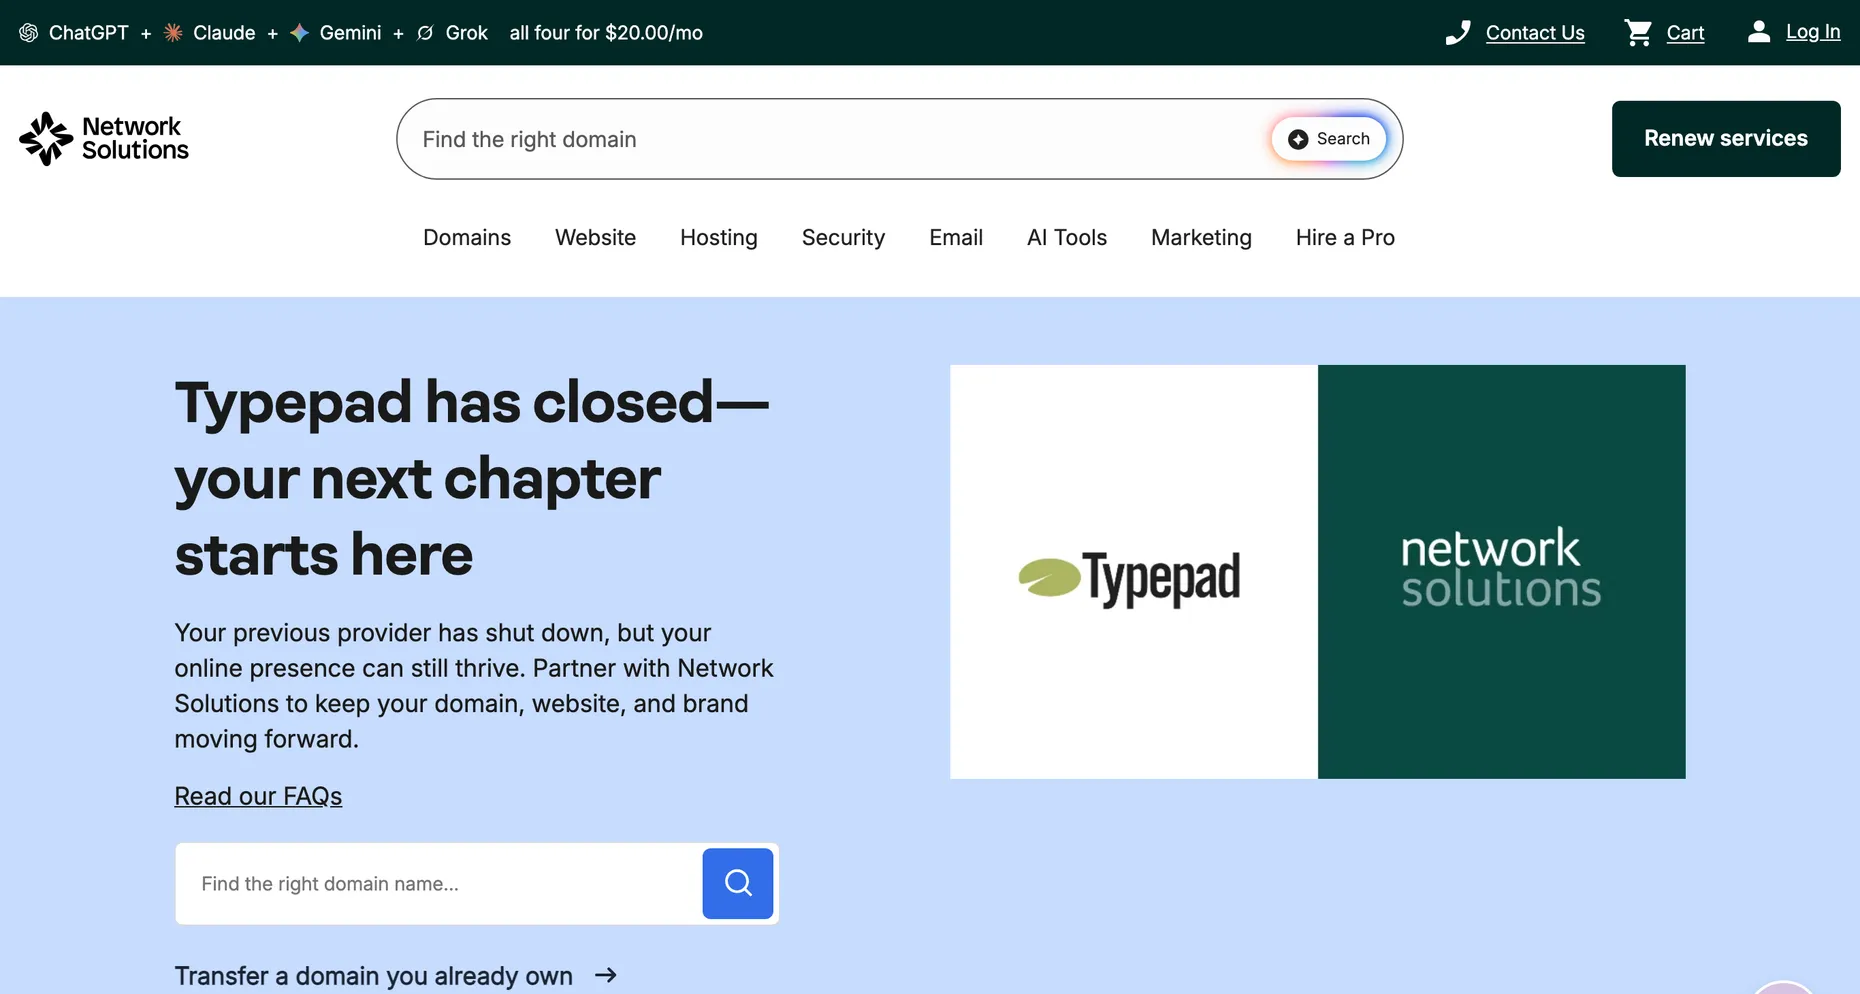The height and width of the screenshot is (994, 1860).
Task: Click the green network solutions image panel
Action: click(x=1502, y=572)
